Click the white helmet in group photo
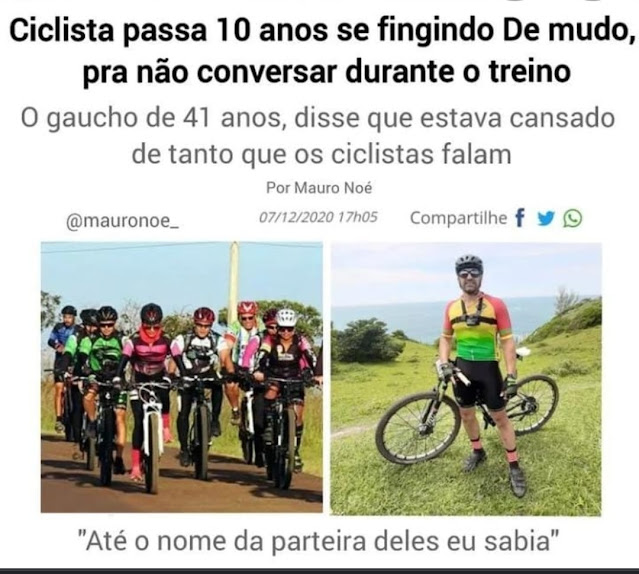Image resolution: width=639 pixels, height=574 pixels. (x=286, y=317)
